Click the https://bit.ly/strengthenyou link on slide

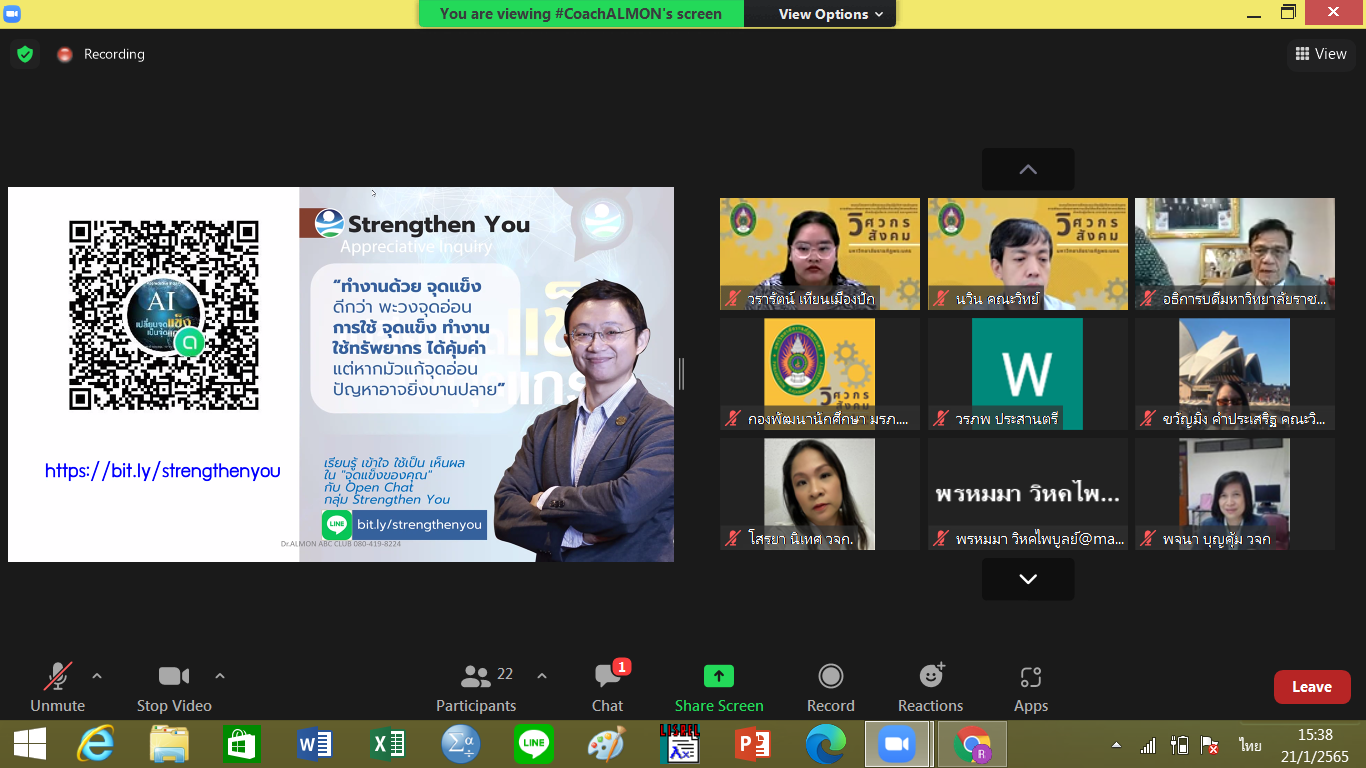tap(163, 470)
